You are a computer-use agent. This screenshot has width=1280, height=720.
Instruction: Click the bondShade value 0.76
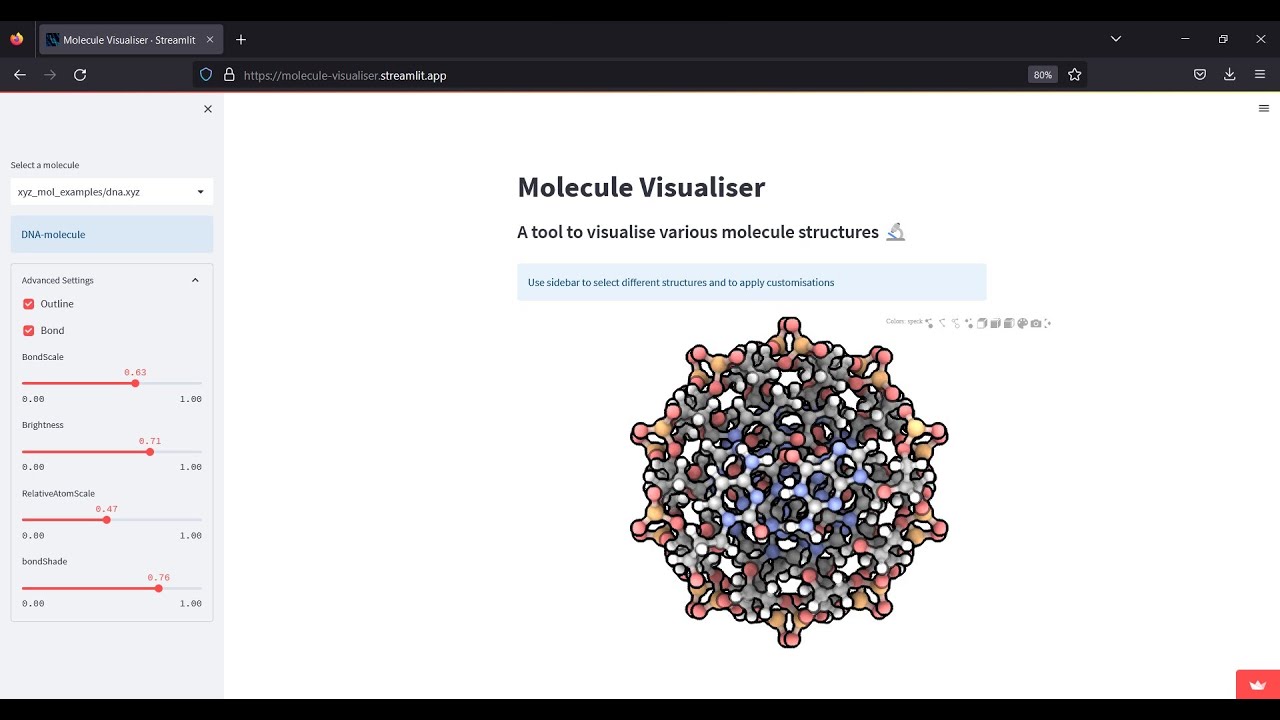(x=158, y=577)
